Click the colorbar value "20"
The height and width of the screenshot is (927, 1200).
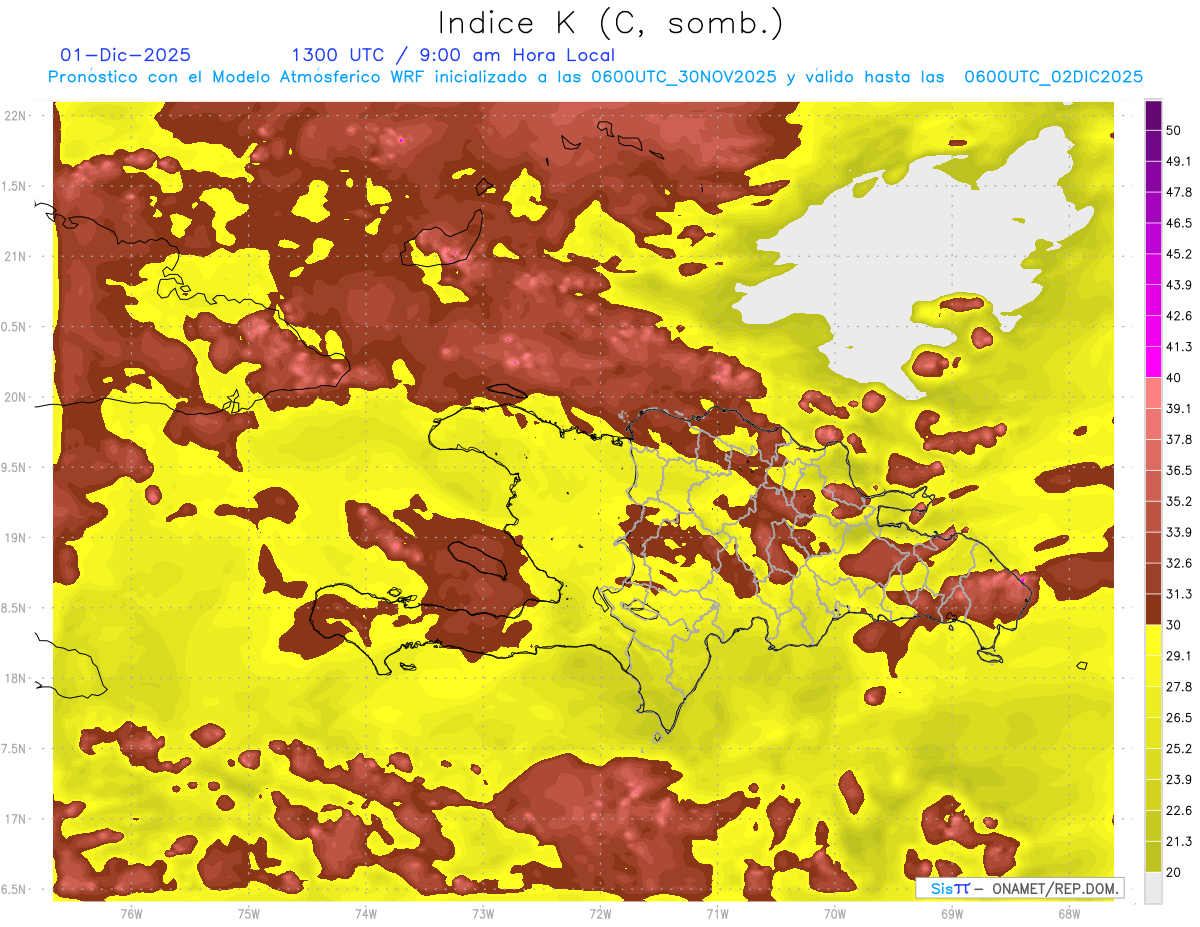(x=1175, y=872)
